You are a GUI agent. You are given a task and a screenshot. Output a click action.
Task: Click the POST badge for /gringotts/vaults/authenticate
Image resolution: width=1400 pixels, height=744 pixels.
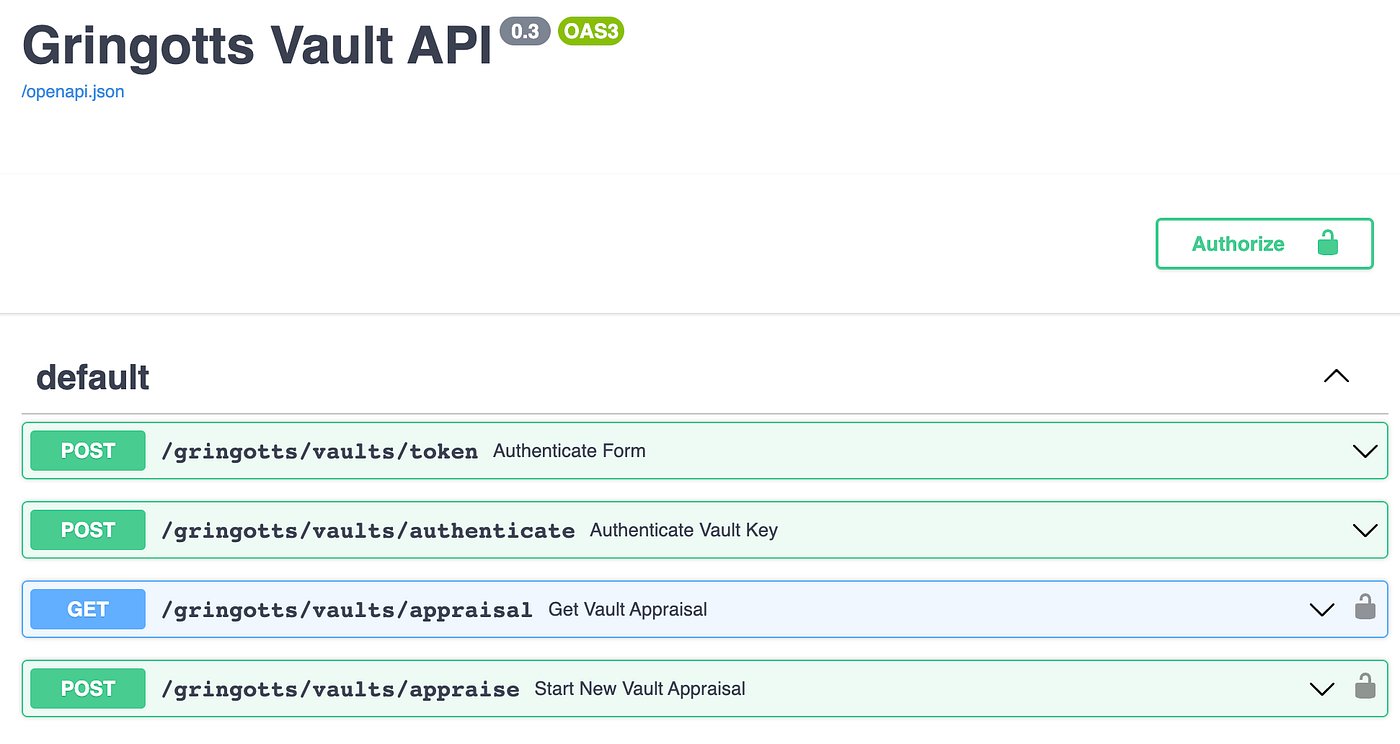click(88, 530)
